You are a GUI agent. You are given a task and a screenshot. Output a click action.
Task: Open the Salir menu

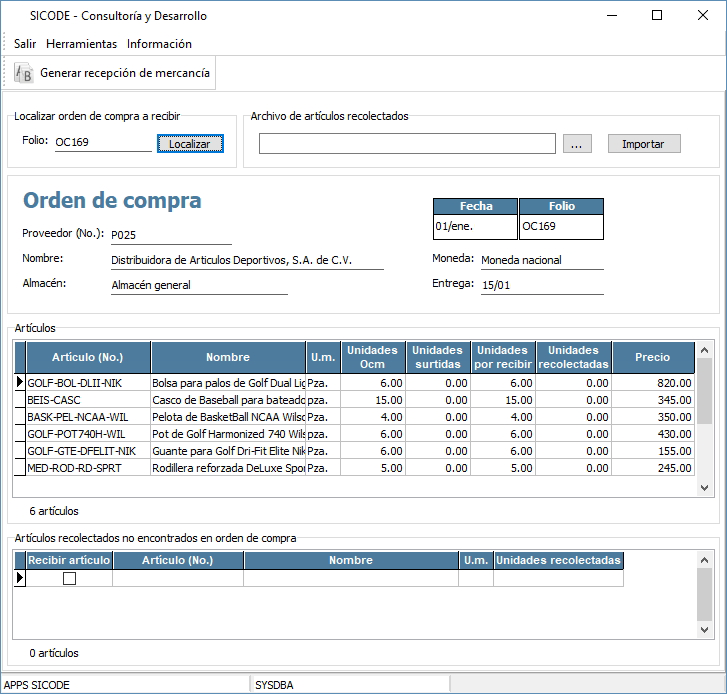(x=25, y=44)
